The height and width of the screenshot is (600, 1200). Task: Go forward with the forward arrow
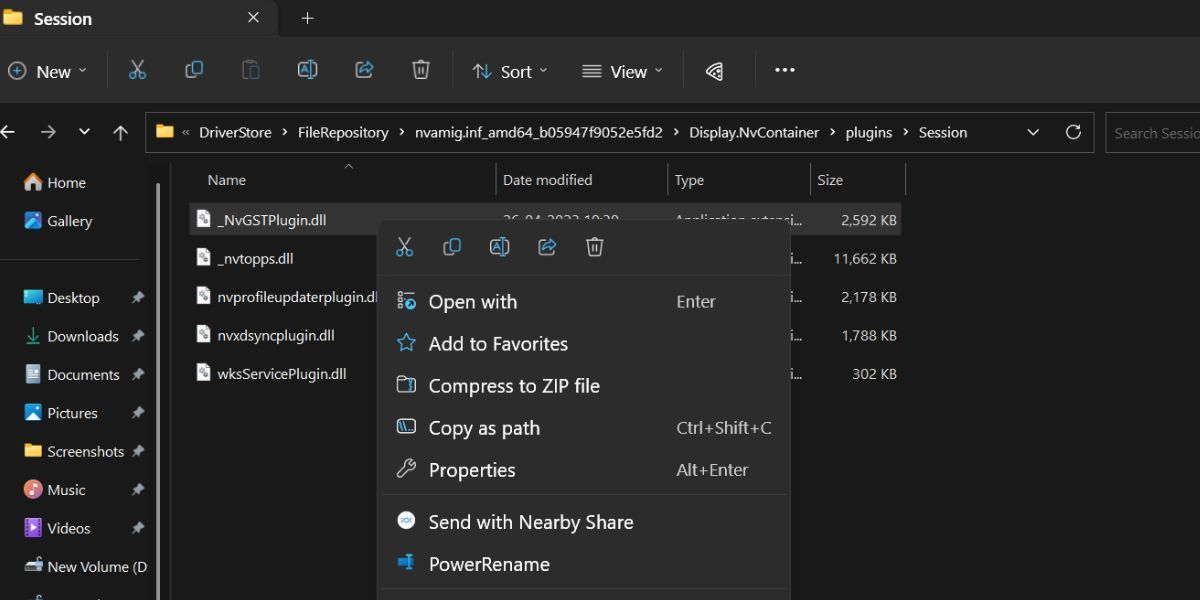click(x=47, y=132)
